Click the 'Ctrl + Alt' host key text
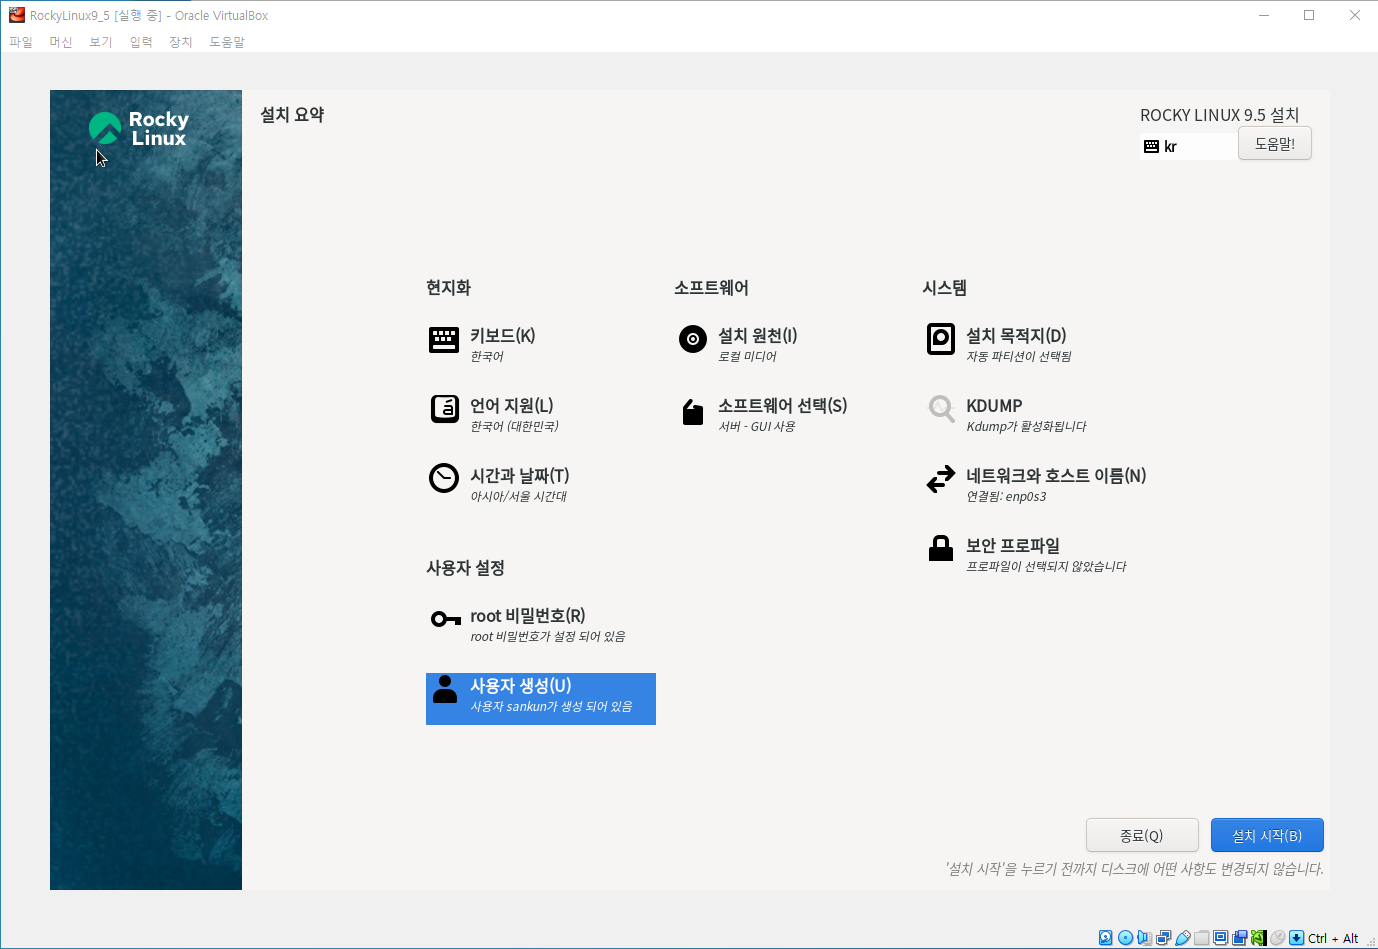 click(1333, 938)
